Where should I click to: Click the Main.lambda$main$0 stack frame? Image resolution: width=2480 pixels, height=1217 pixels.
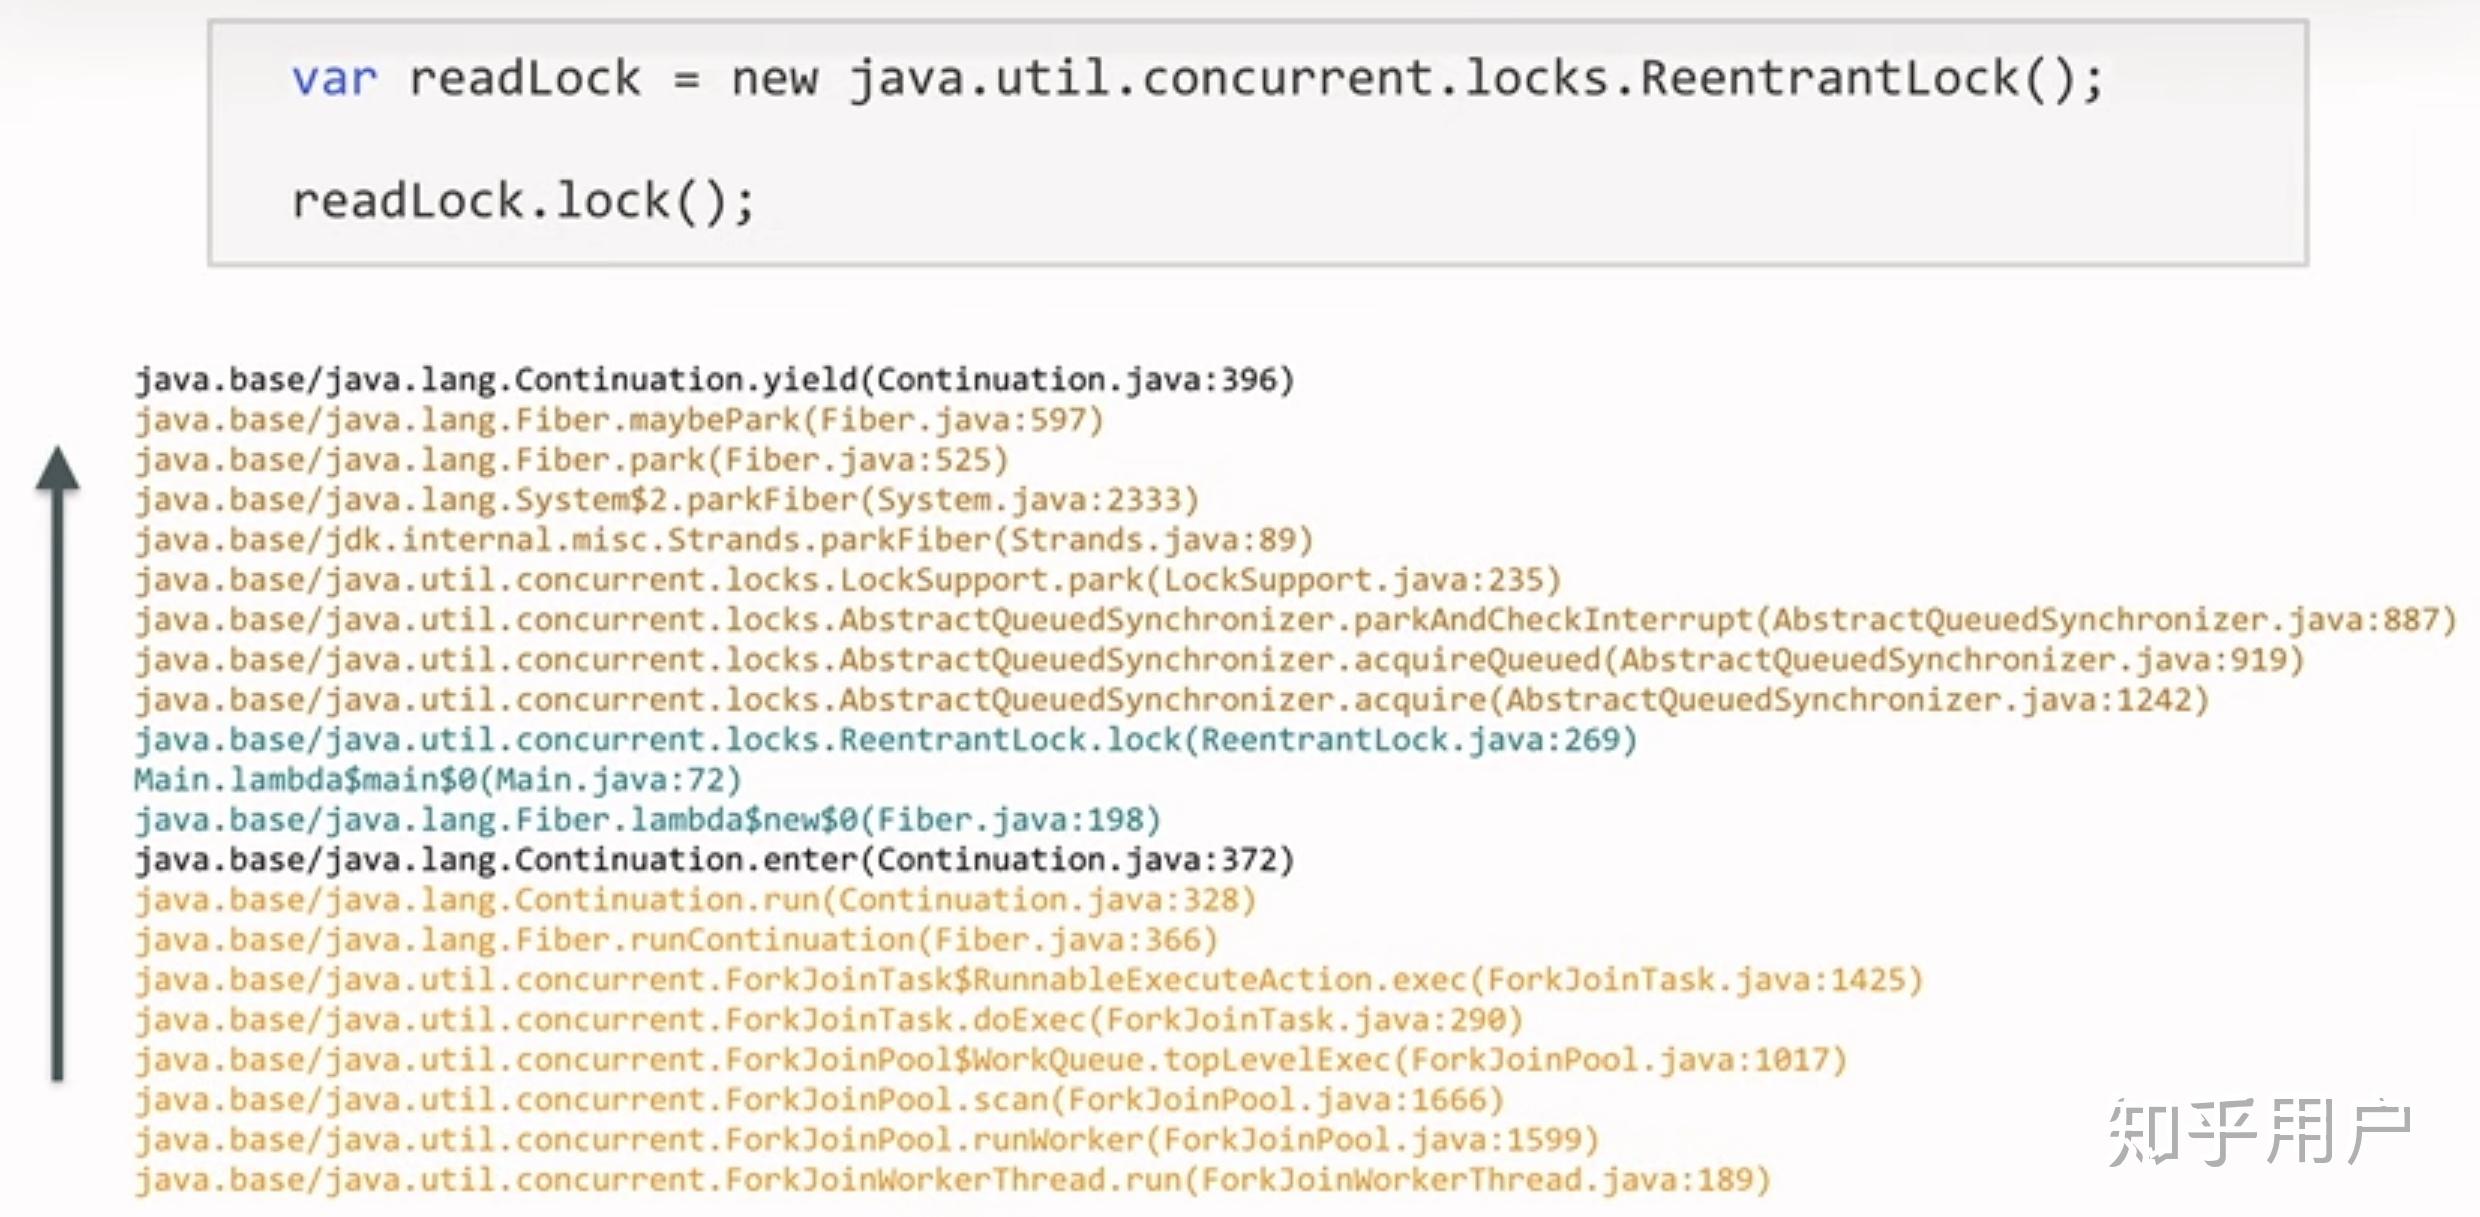pos(437,780)
